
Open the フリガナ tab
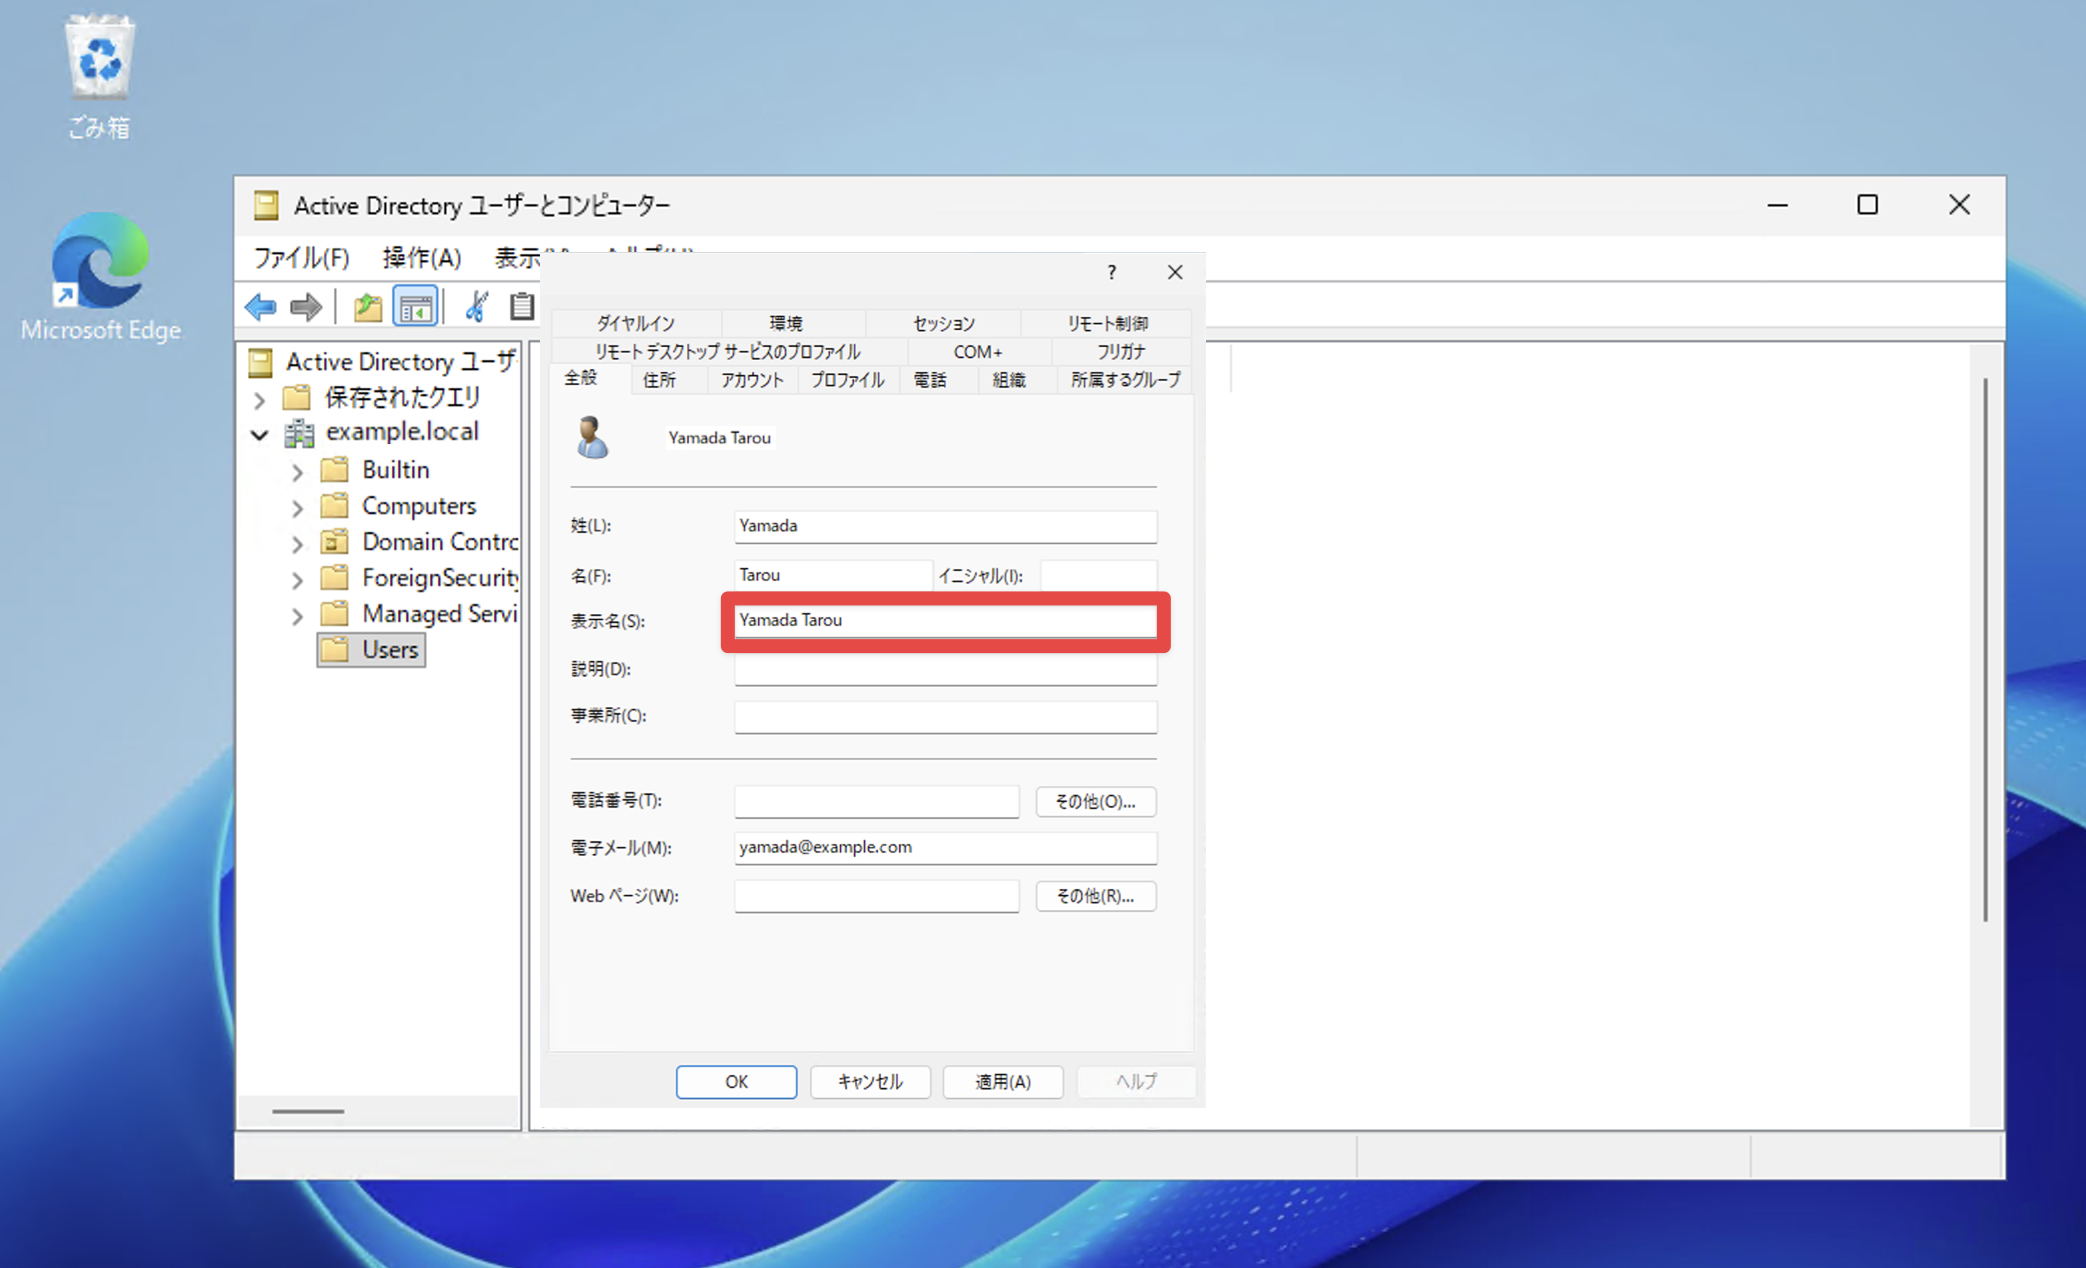(1121, 351)
